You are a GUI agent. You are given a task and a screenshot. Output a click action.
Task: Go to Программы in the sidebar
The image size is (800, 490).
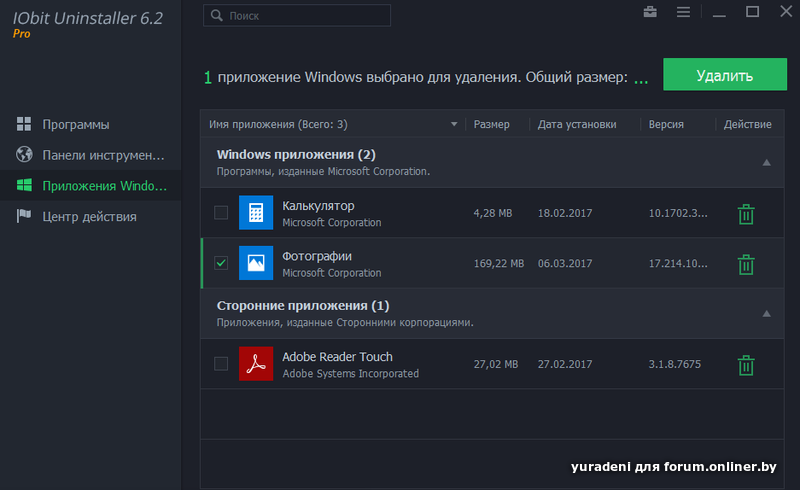tap(76, 125)
